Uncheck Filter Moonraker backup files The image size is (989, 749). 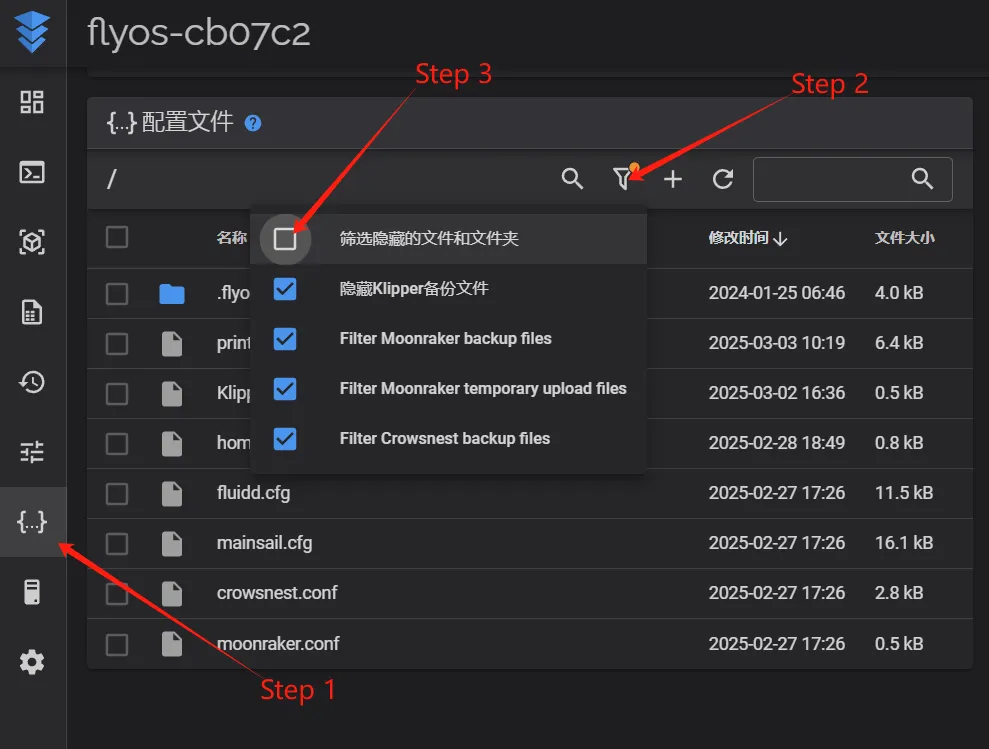285,339
